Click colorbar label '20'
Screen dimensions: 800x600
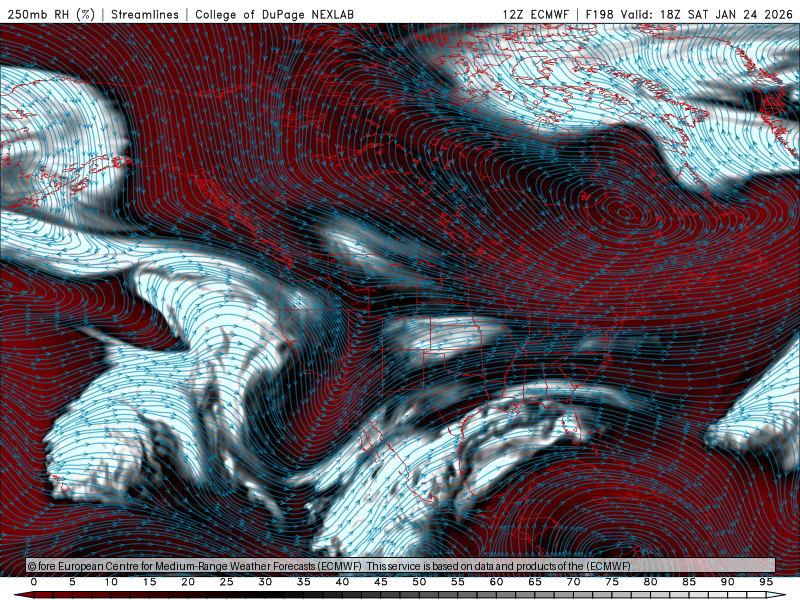[x=188, y=582]
